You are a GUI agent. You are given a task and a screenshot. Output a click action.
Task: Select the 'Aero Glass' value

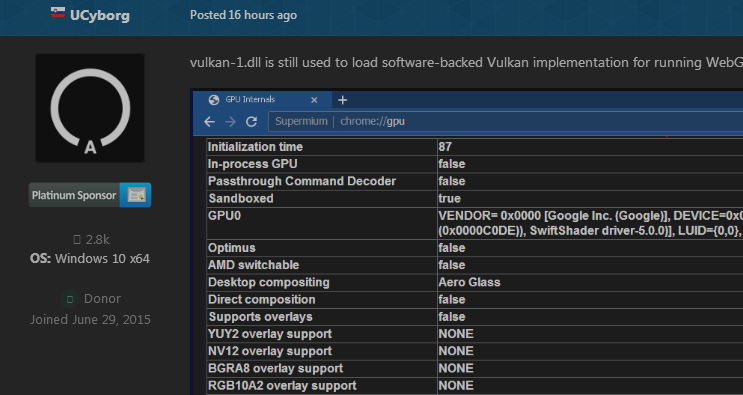pos(469,282)
